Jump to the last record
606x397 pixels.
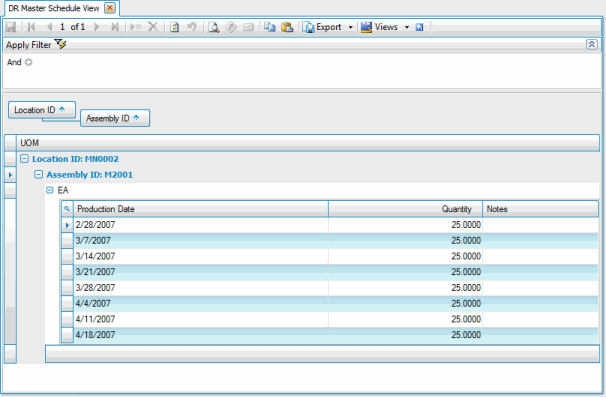[x=114, y=27]
